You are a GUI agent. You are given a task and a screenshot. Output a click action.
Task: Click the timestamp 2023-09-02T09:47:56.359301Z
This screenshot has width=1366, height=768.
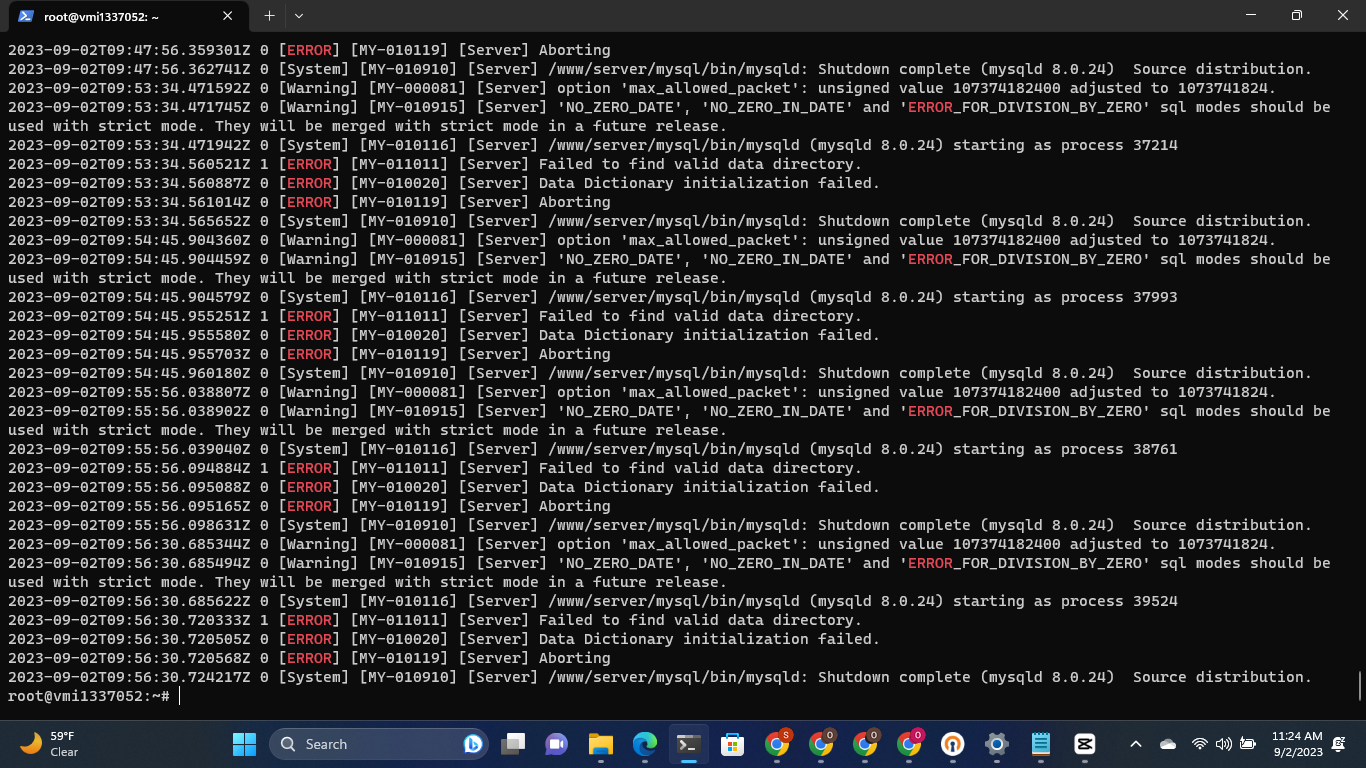[x=129, y=50]
